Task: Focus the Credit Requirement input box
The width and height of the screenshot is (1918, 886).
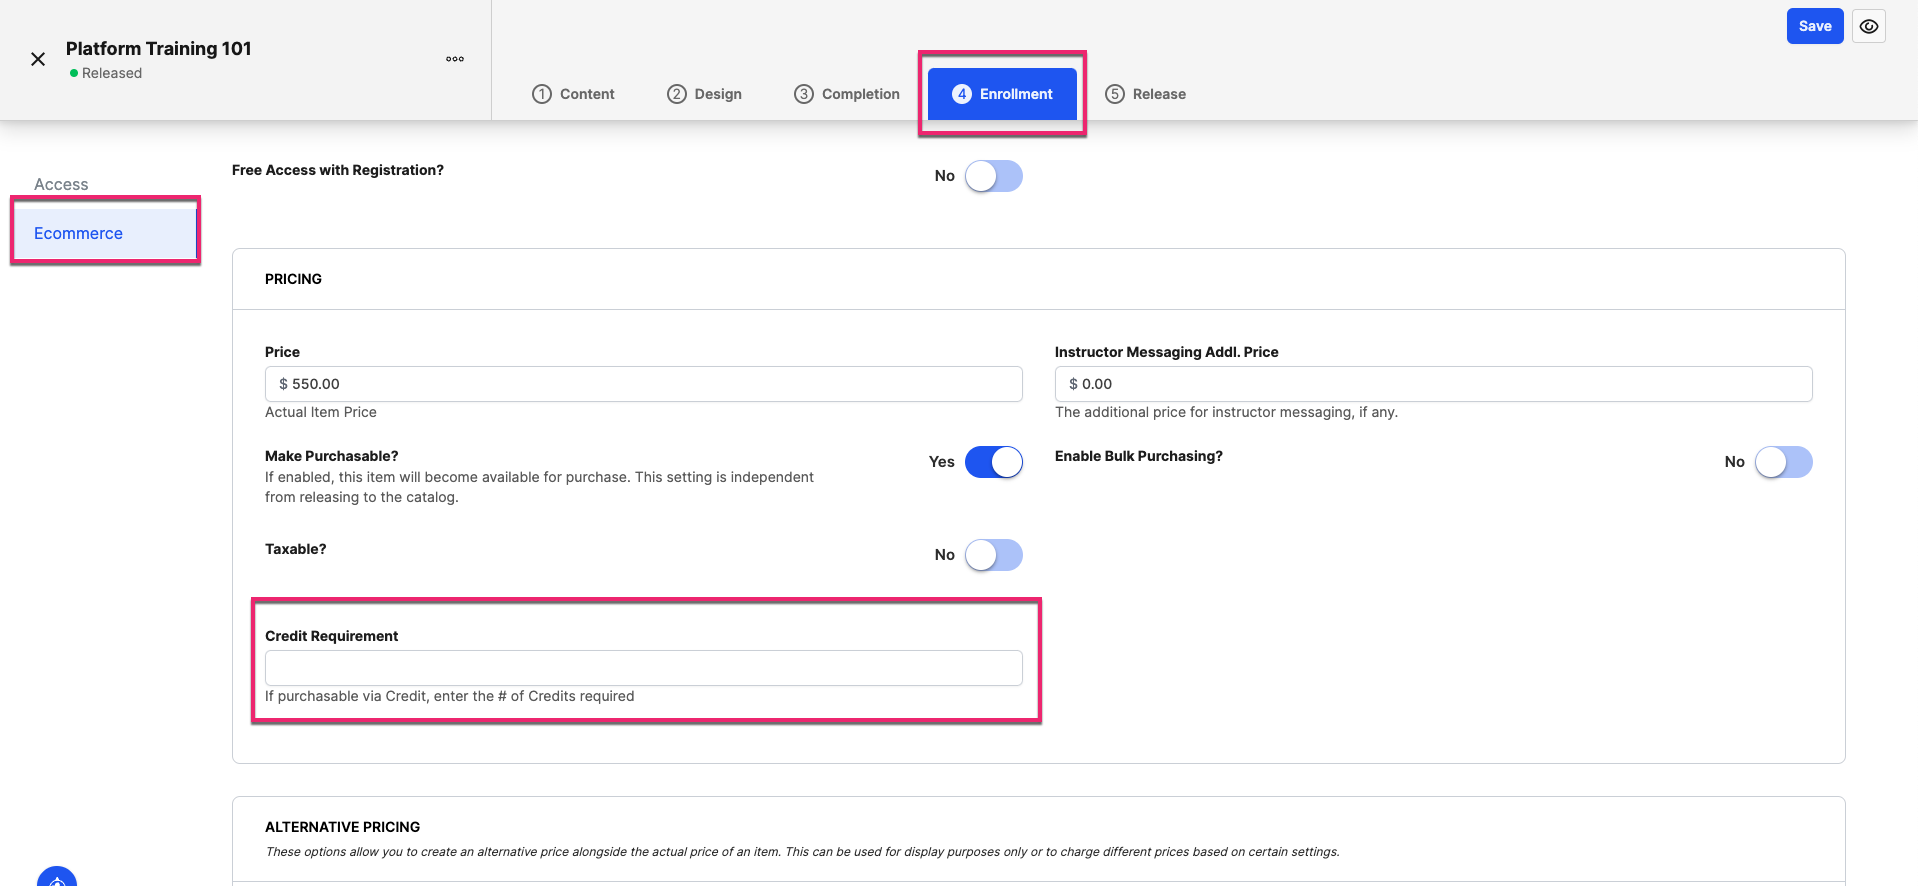Action: point(643,668)
